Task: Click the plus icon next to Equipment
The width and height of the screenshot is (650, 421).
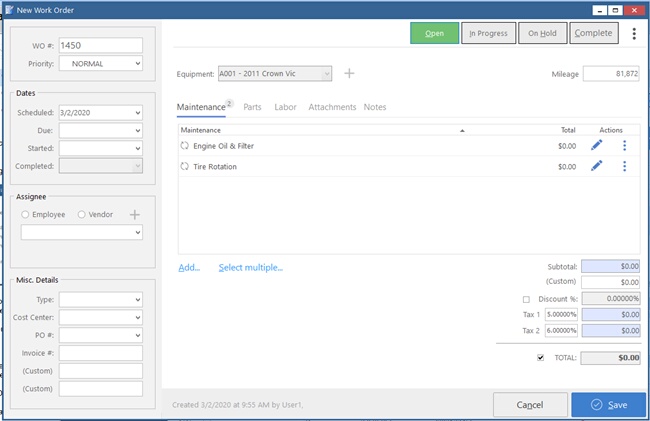Action: point(349,73)
